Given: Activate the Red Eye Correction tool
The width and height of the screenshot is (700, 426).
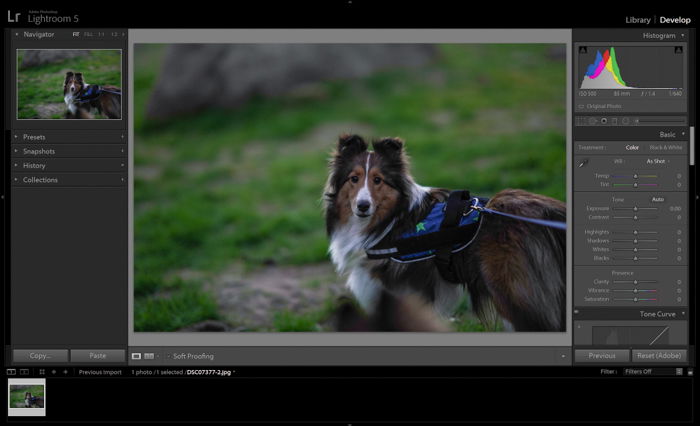Looking at the screenshot, I should [x=604, y=121].
